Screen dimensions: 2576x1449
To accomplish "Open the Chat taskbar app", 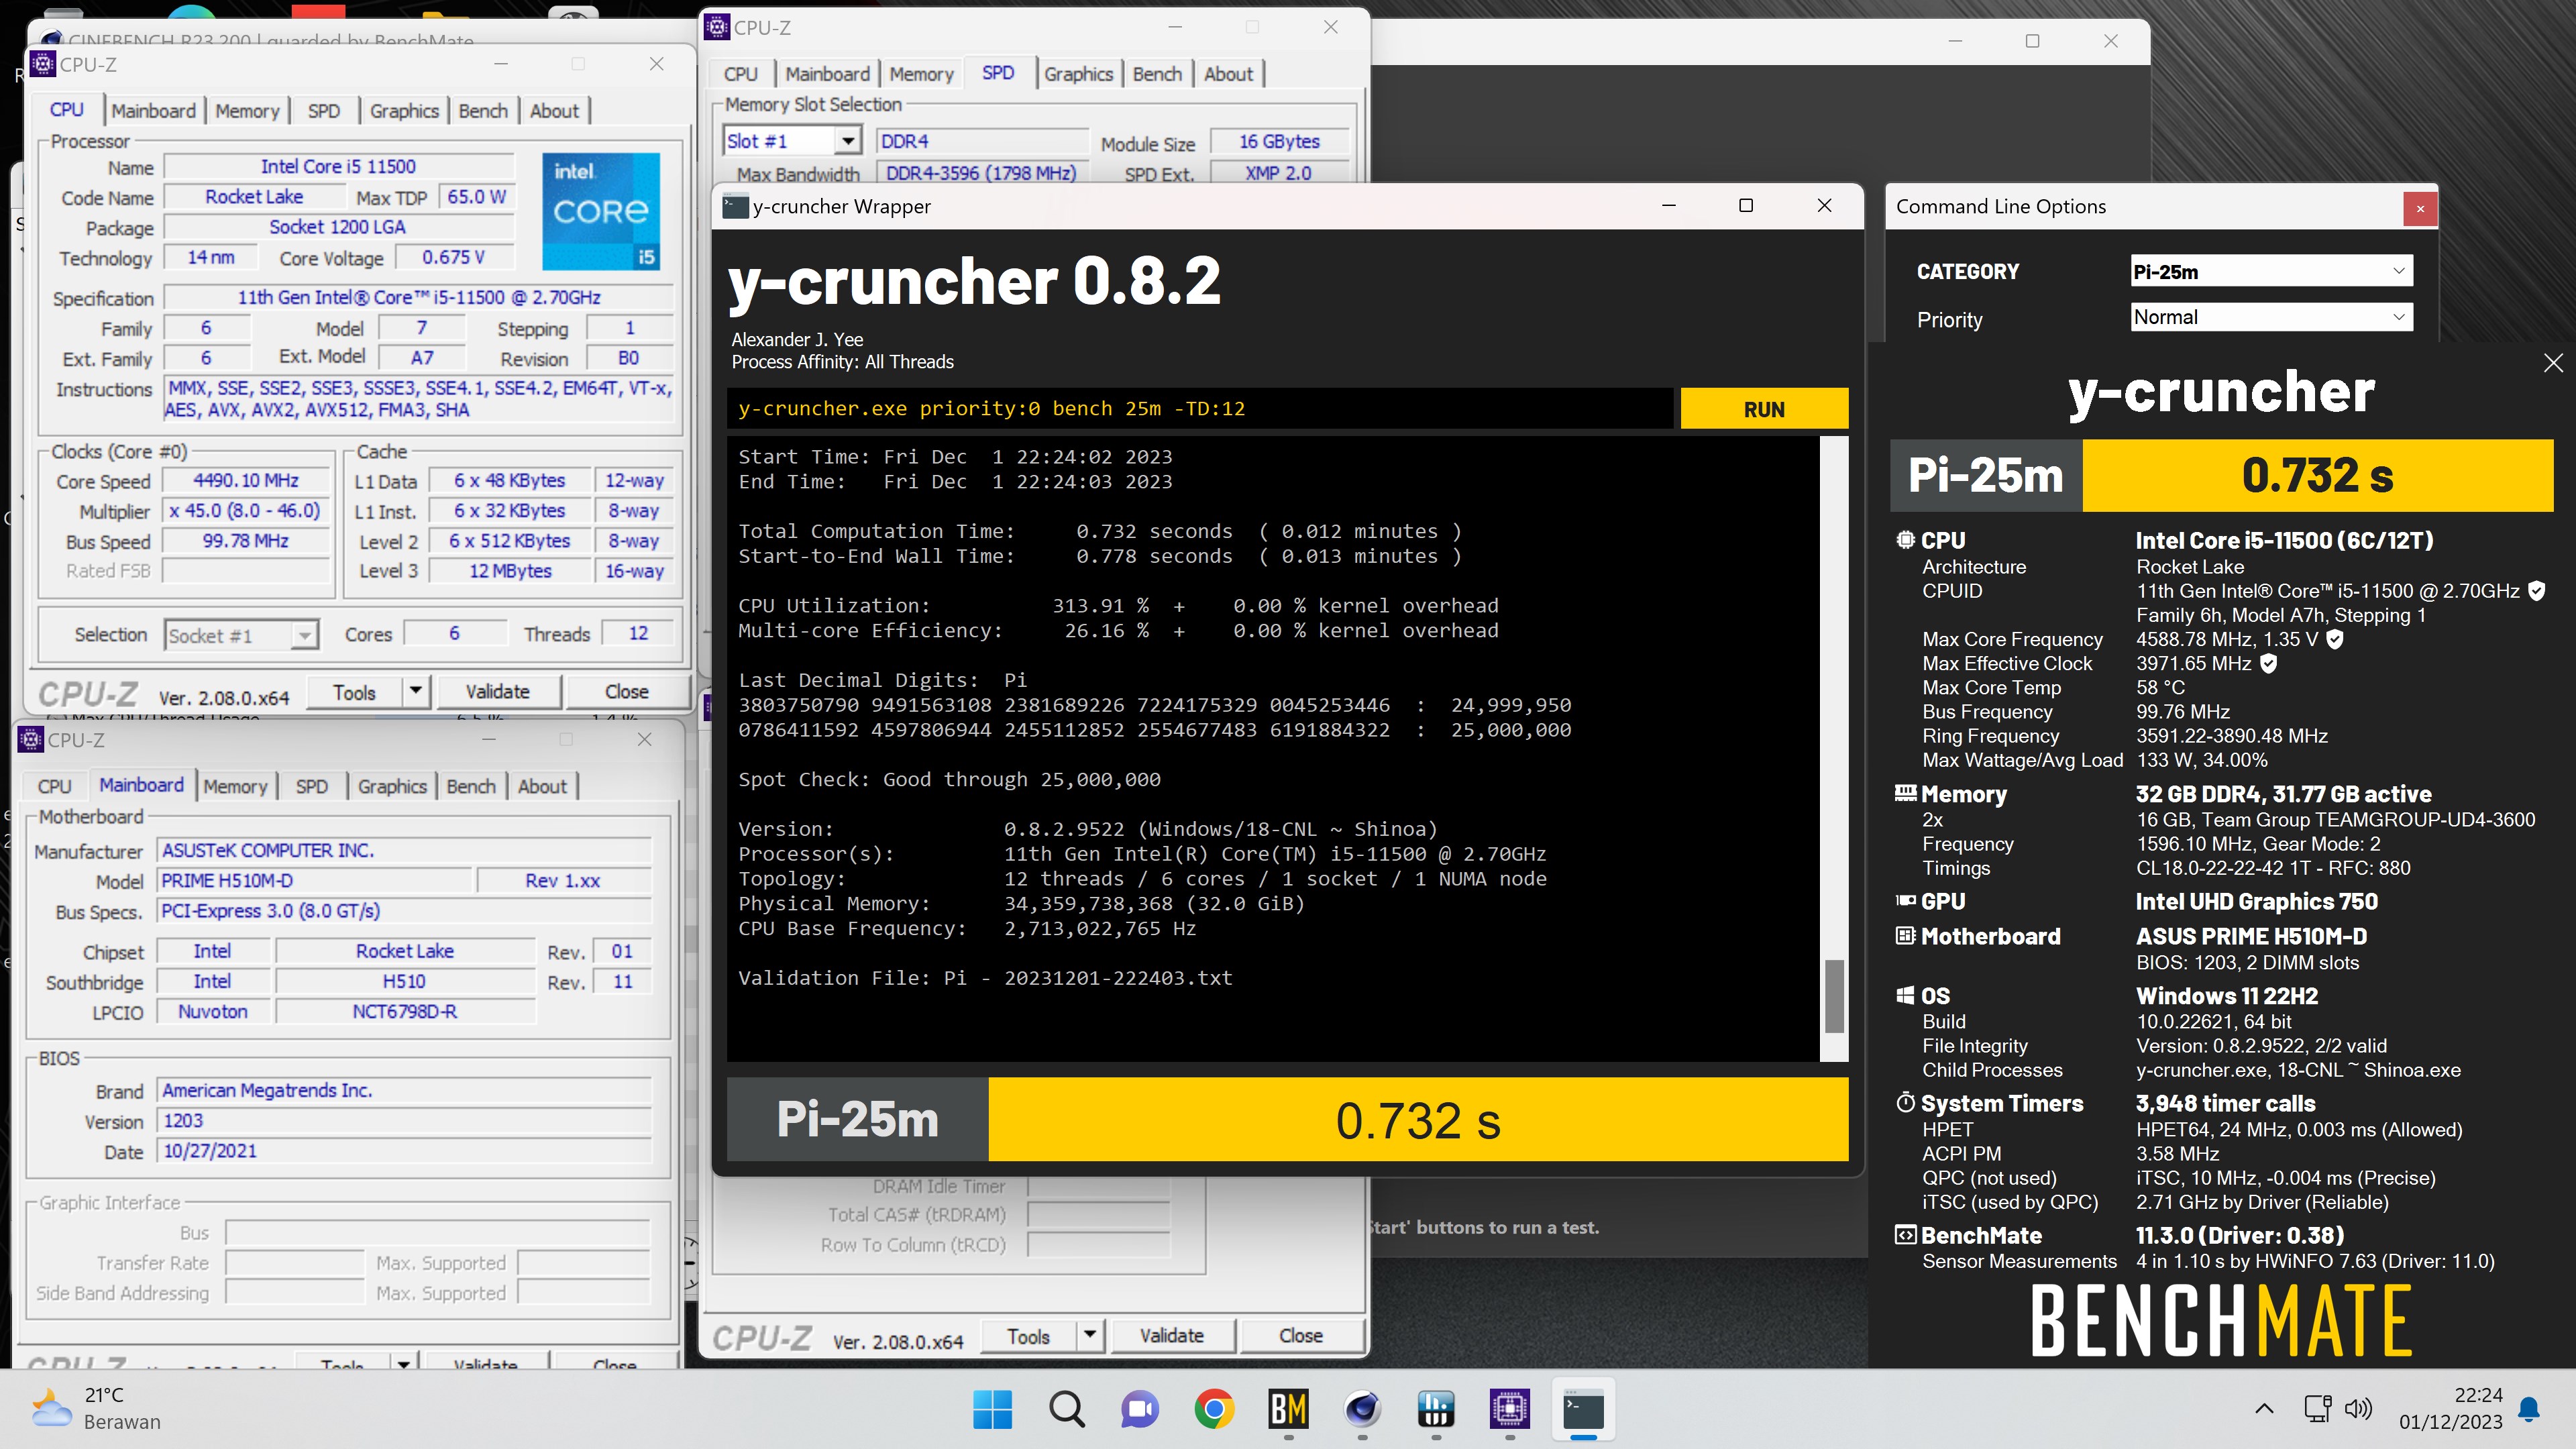I will click(1139, 1410).
